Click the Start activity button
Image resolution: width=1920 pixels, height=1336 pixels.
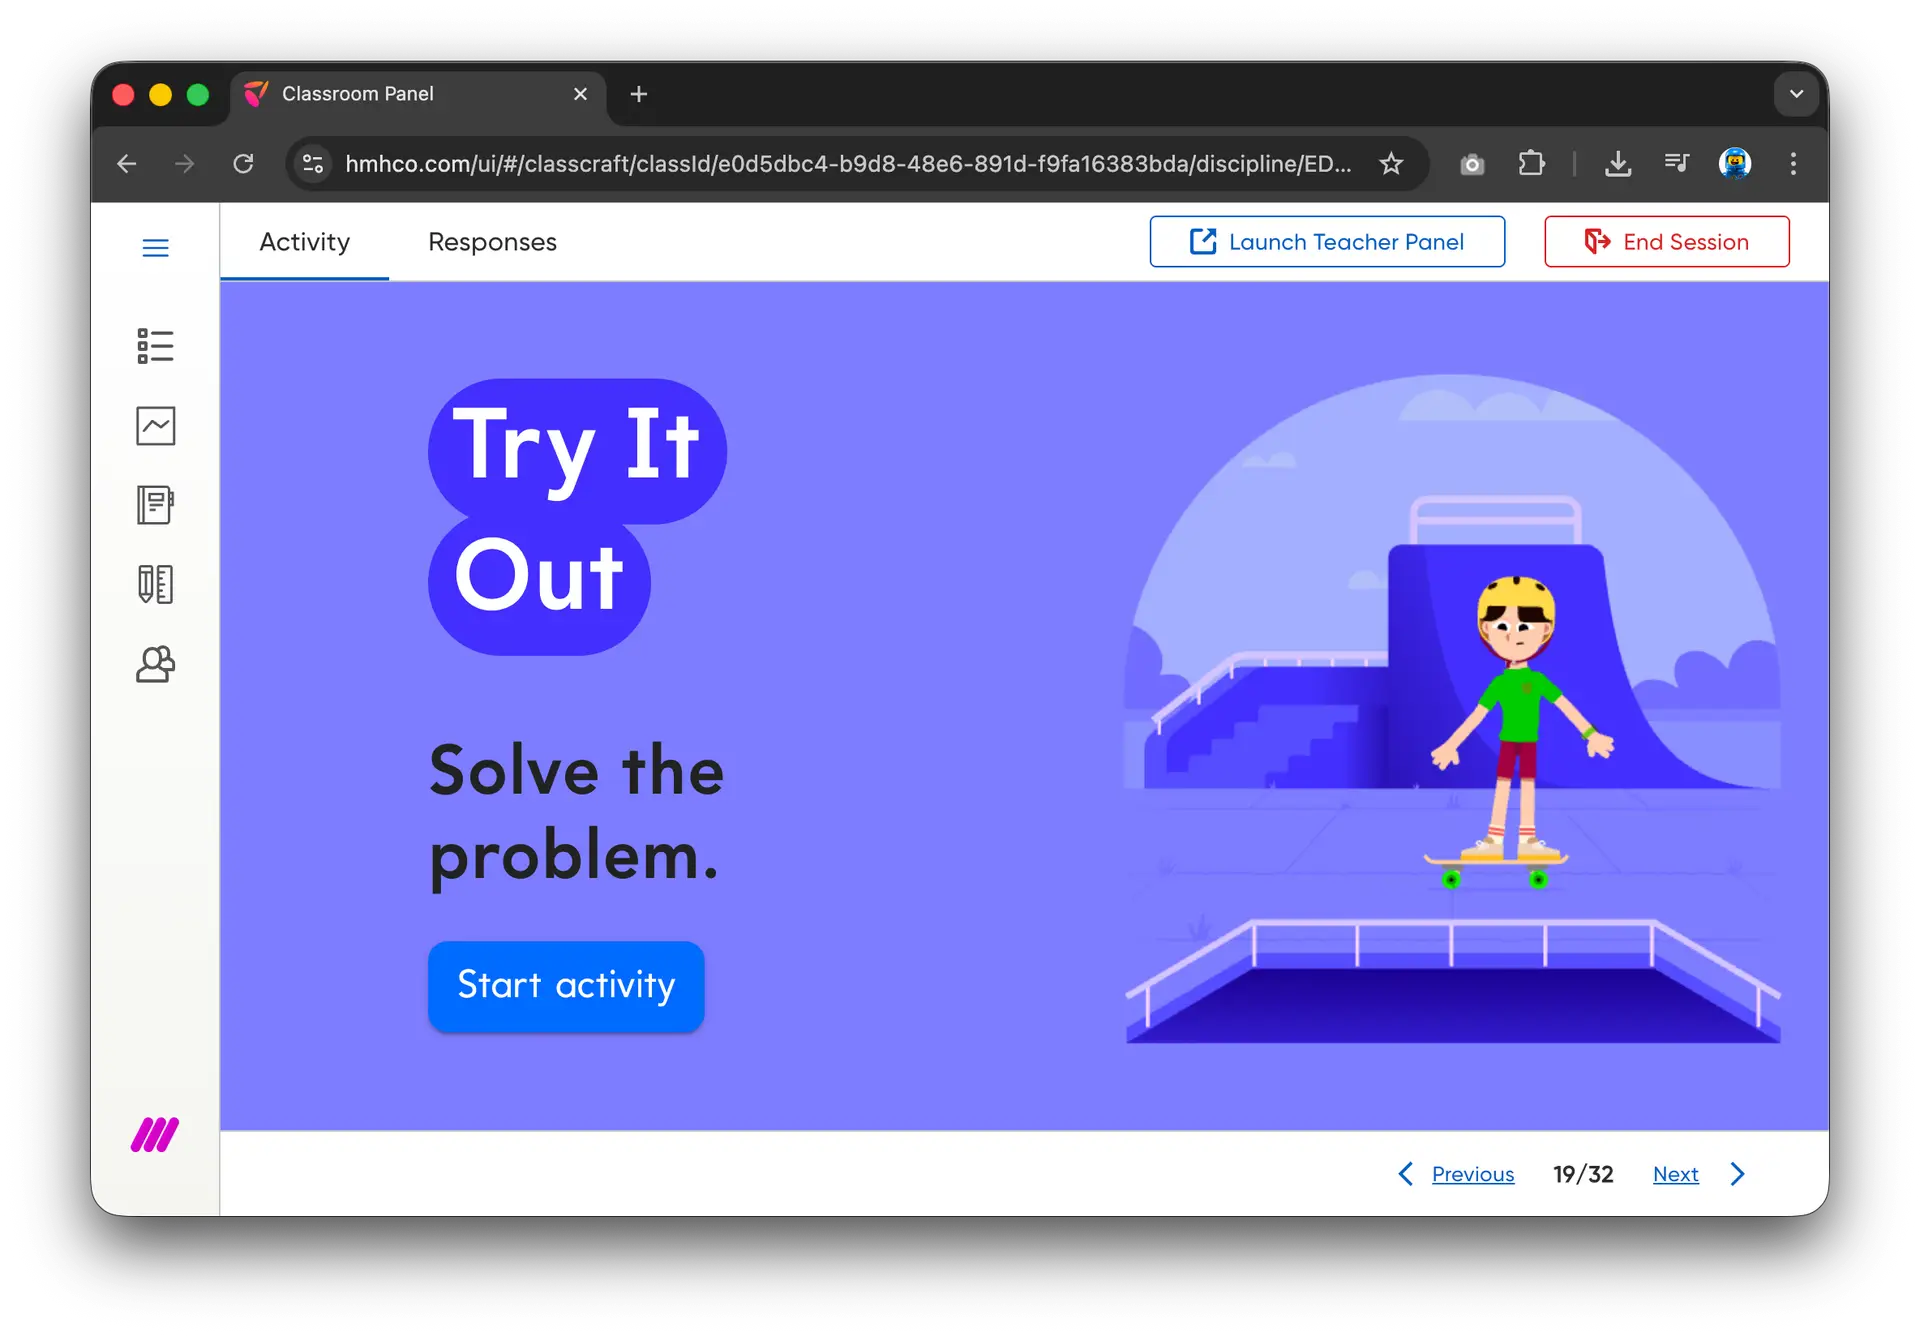(566, 985)
